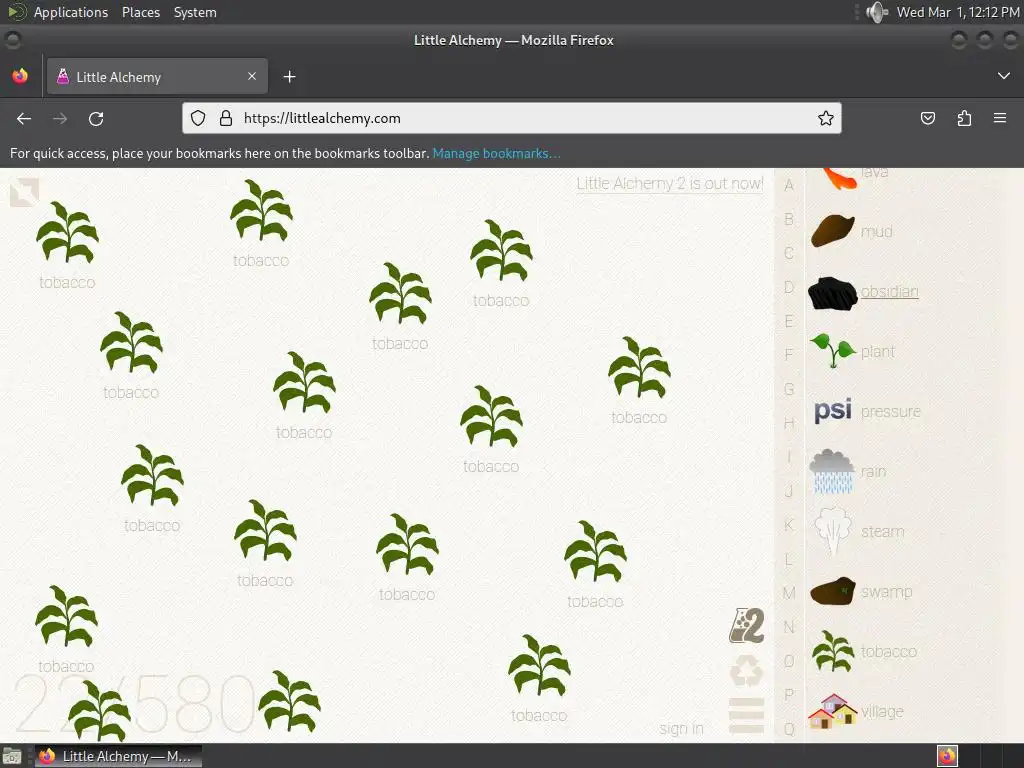Reload the page
The image size is (1024, 768).
(96, 118)
